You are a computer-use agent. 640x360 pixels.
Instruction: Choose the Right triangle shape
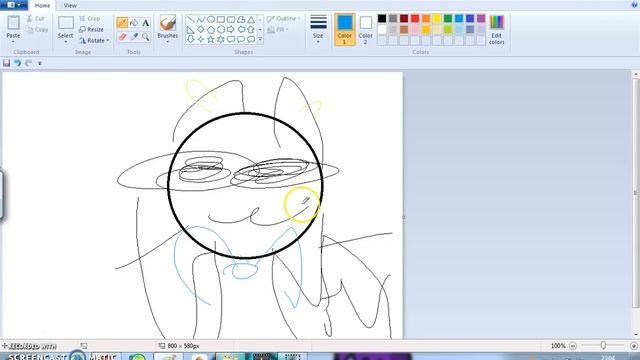click(x=191, y=29)
